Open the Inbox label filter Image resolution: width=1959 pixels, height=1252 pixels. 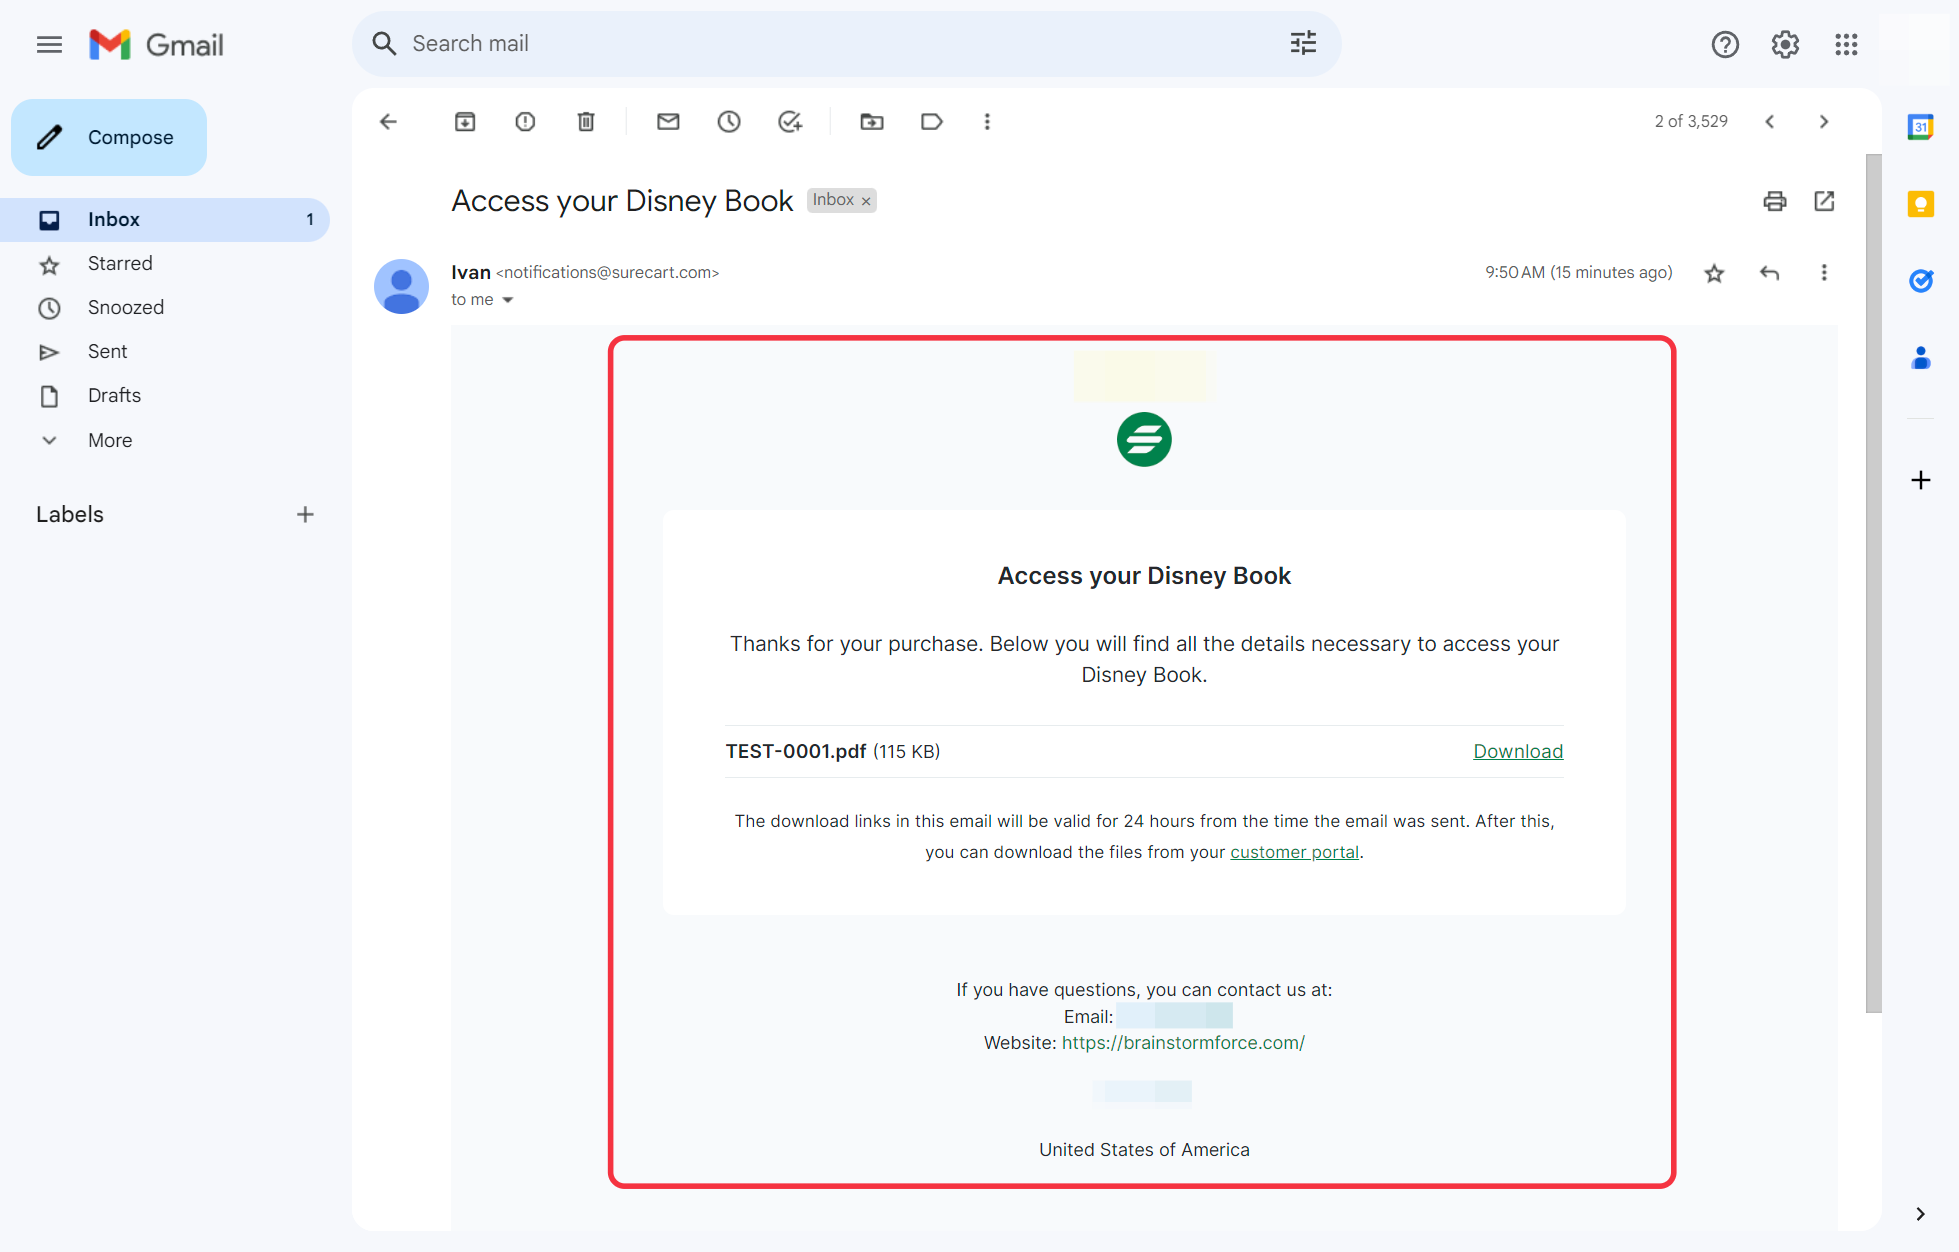831,200
